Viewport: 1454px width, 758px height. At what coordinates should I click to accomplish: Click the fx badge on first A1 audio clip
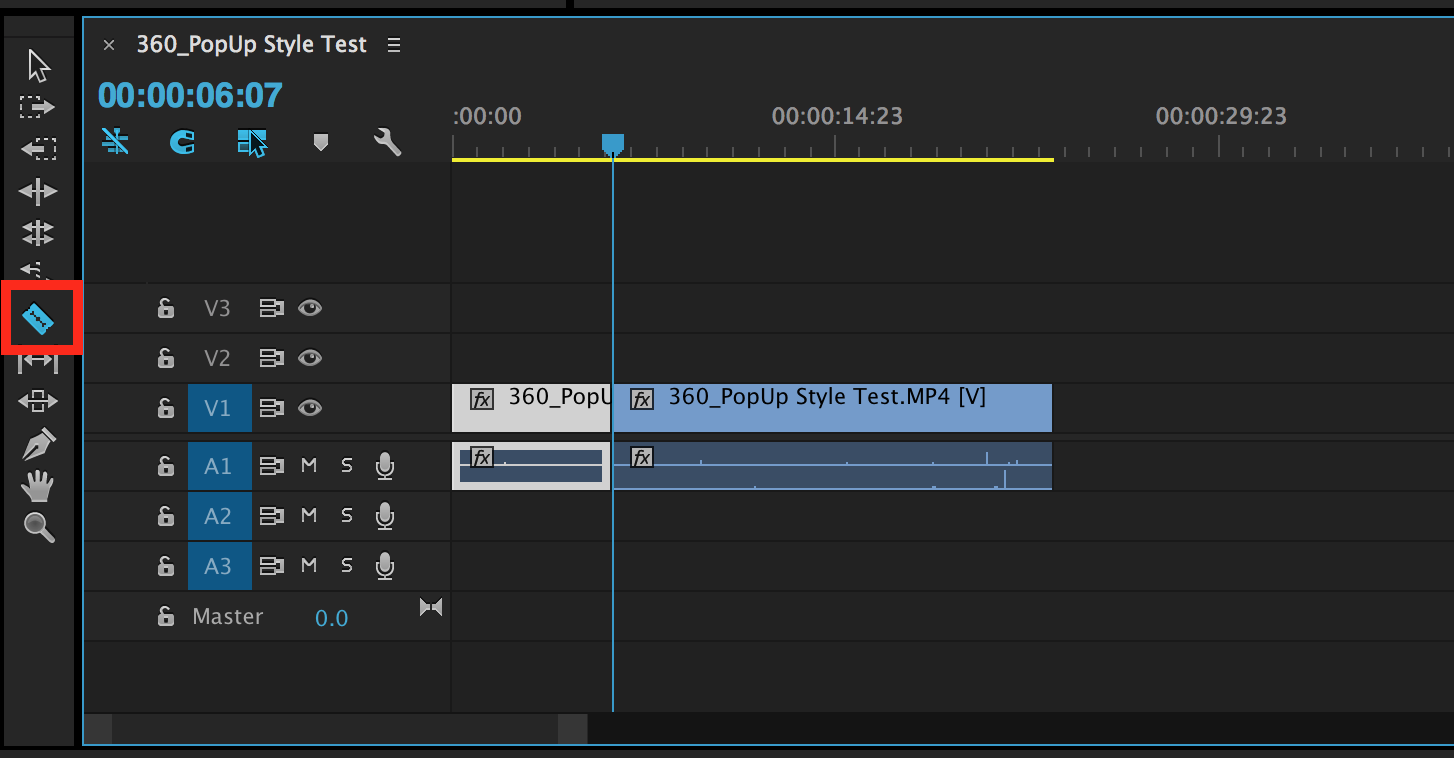click(x=482, y=458)
